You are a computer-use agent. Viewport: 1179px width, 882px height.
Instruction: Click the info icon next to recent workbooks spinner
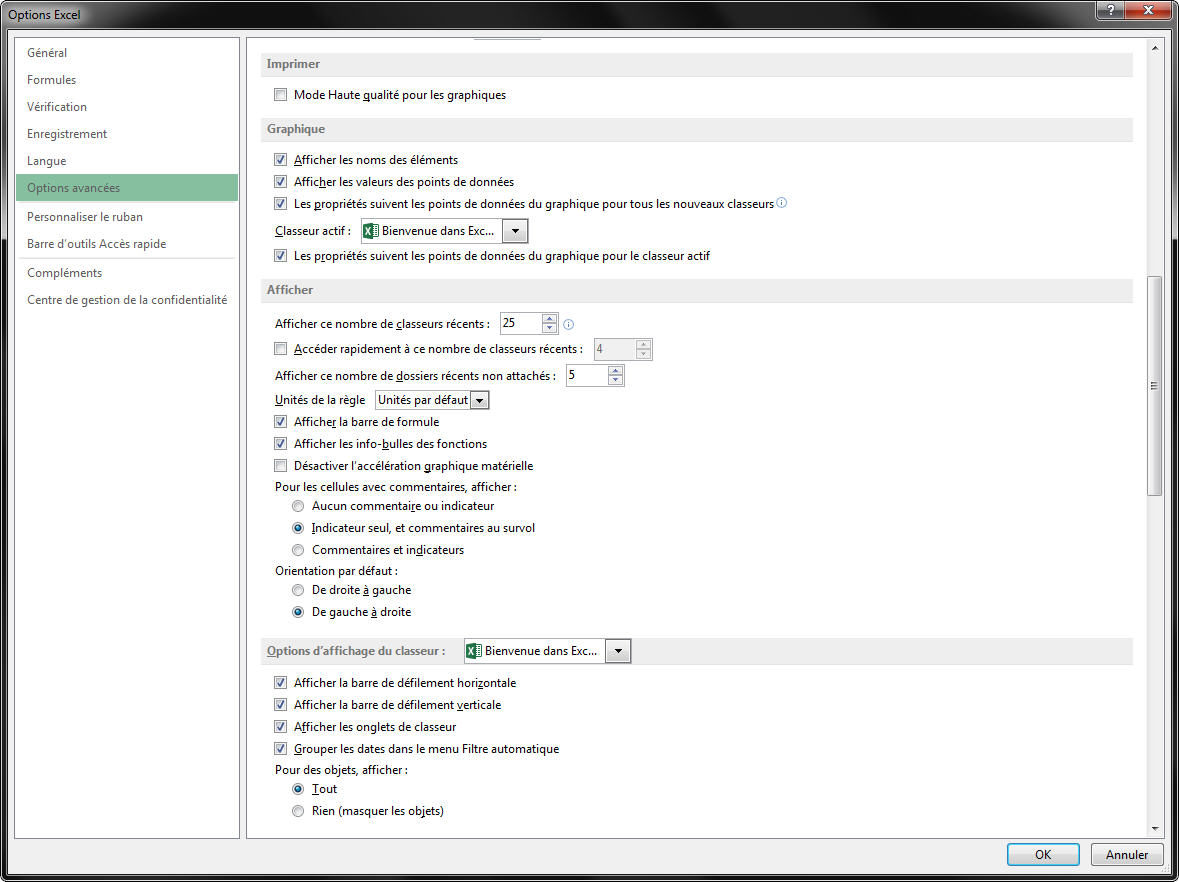568,324
